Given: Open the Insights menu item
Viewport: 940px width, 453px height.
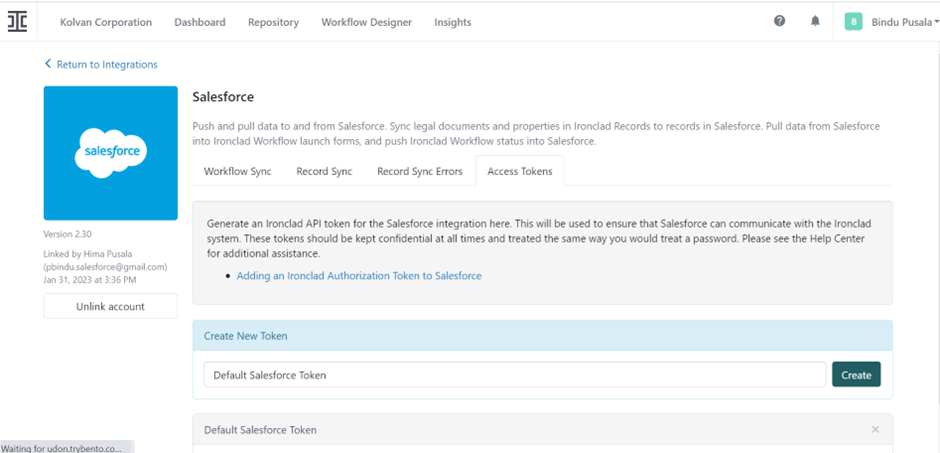Looking at the screenshot, I should (x=453, y=22).
